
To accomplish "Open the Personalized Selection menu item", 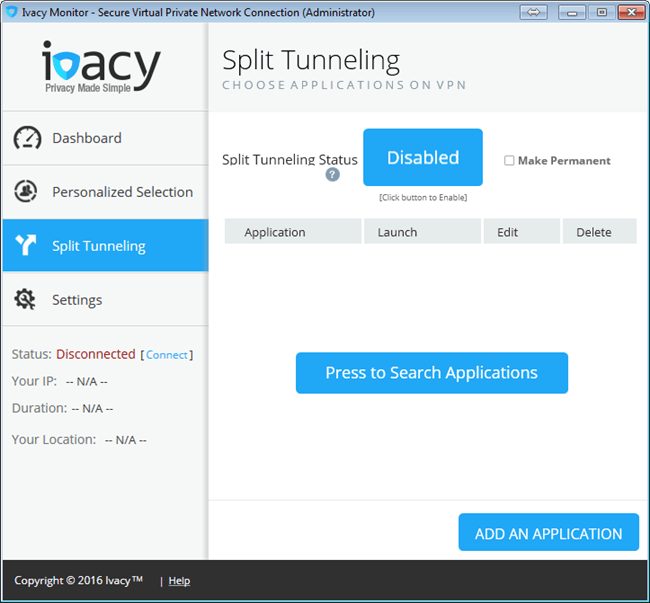I will (x=105, y=192).
